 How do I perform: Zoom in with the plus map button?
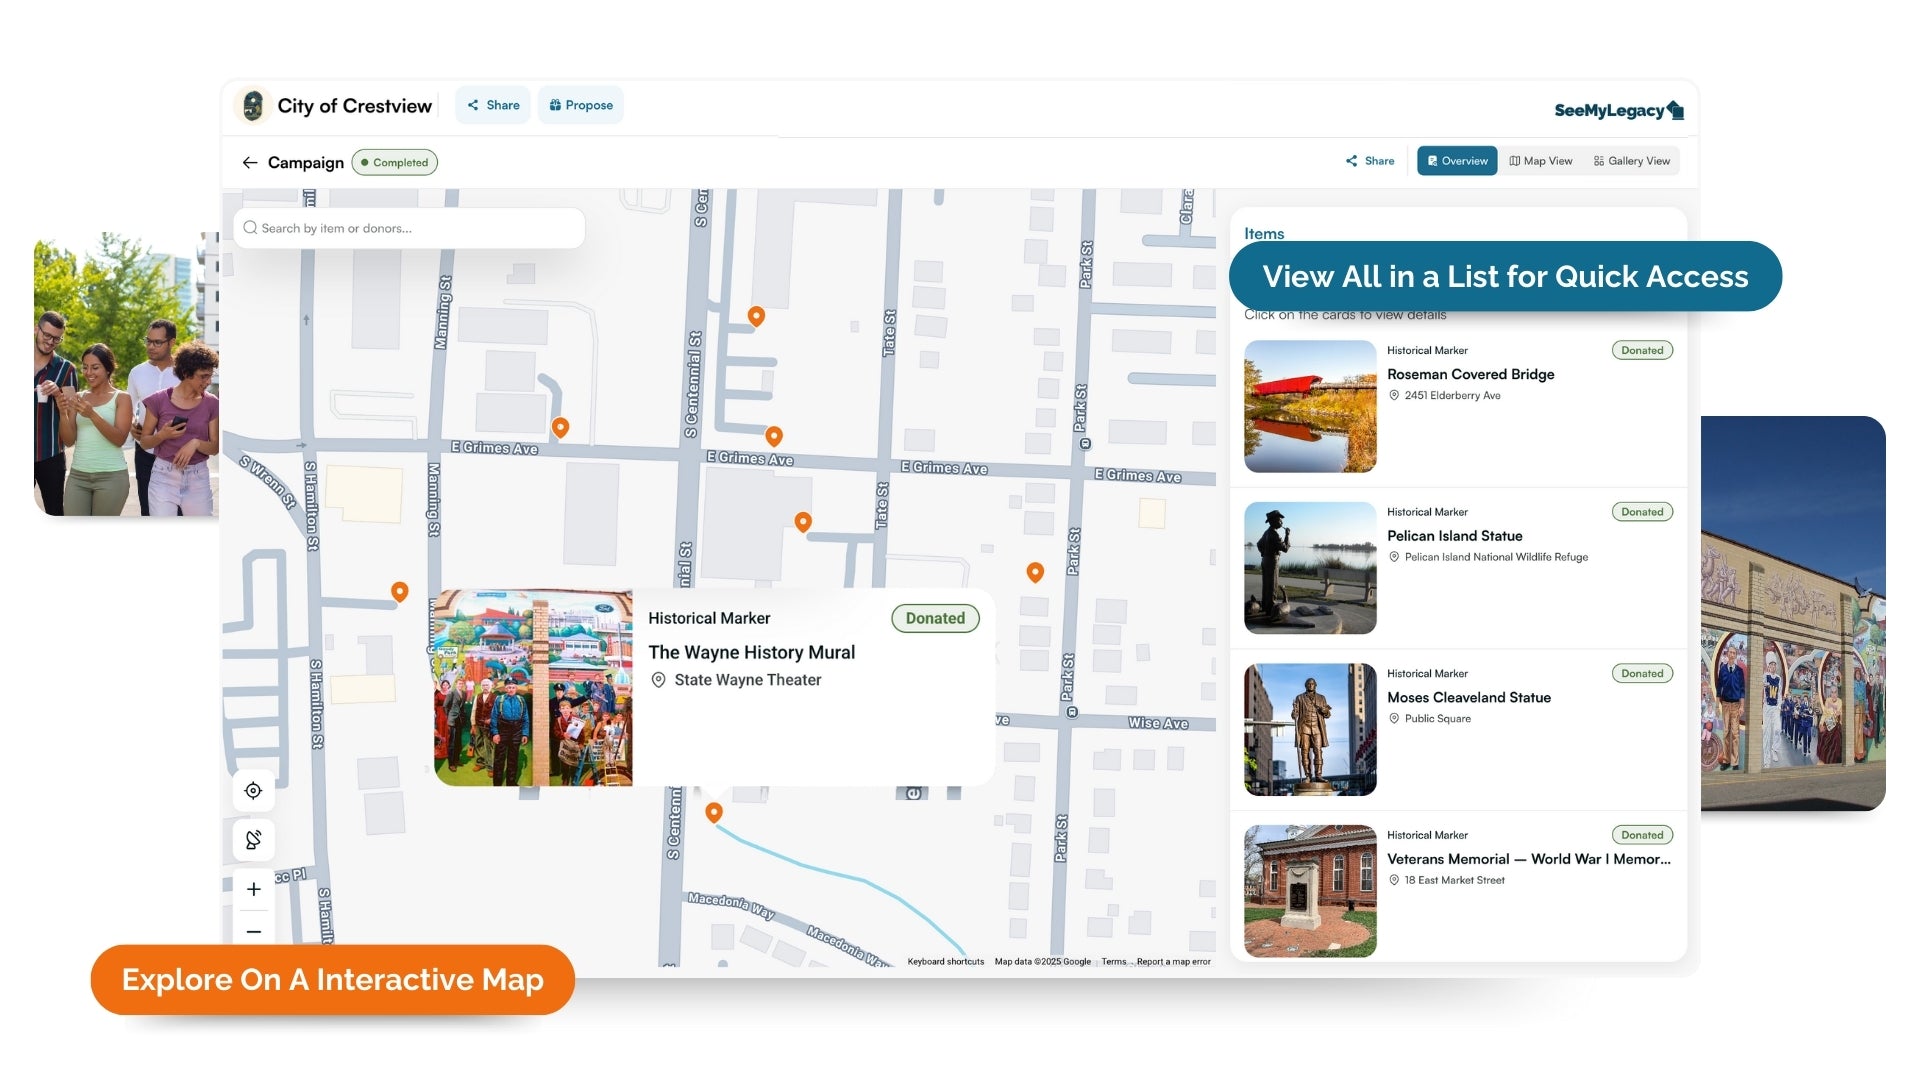click(254, 889)
